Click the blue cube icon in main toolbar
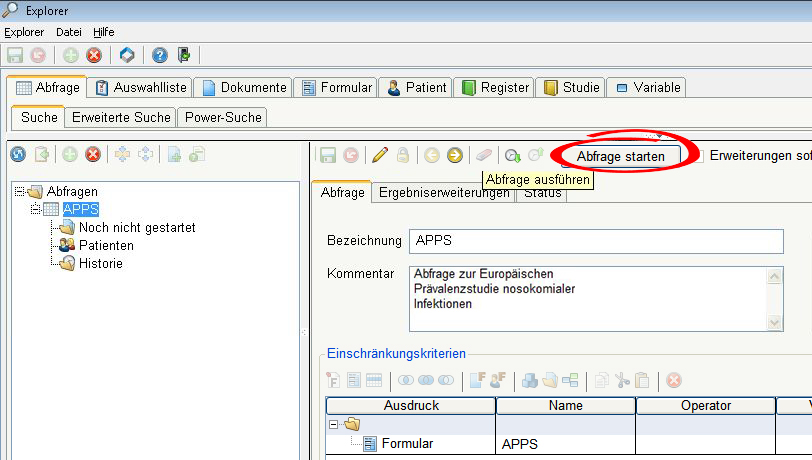The image size is (812, 460). click(127, 55)
